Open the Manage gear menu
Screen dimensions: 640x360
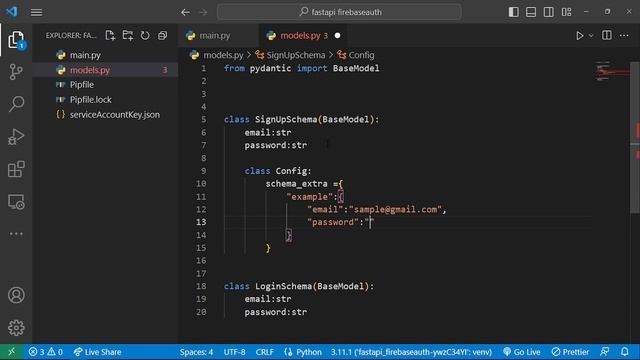[16, 328]
